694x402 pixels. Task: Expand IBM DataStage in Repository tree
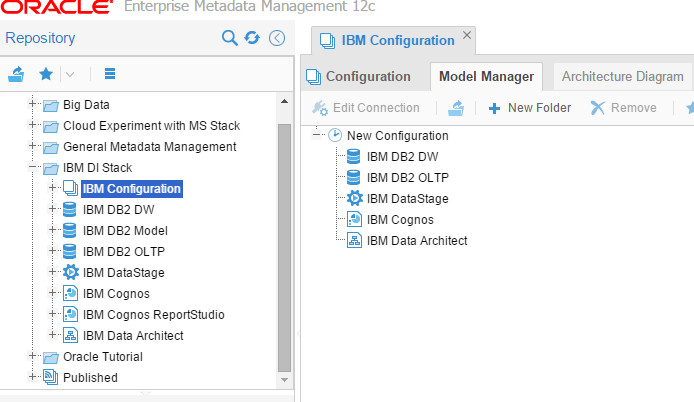point(52,271)
